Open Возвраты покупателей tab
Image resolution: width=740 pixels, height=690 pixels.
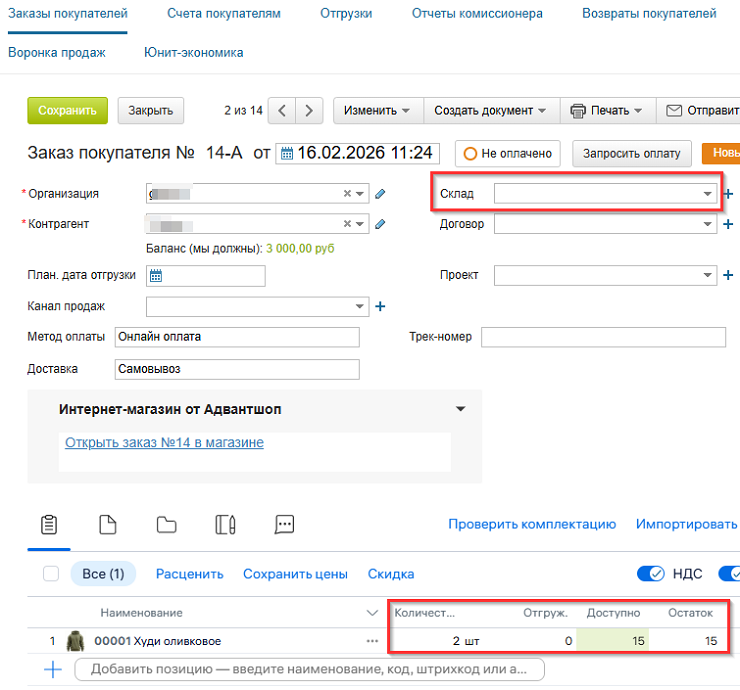coord(649,14)
